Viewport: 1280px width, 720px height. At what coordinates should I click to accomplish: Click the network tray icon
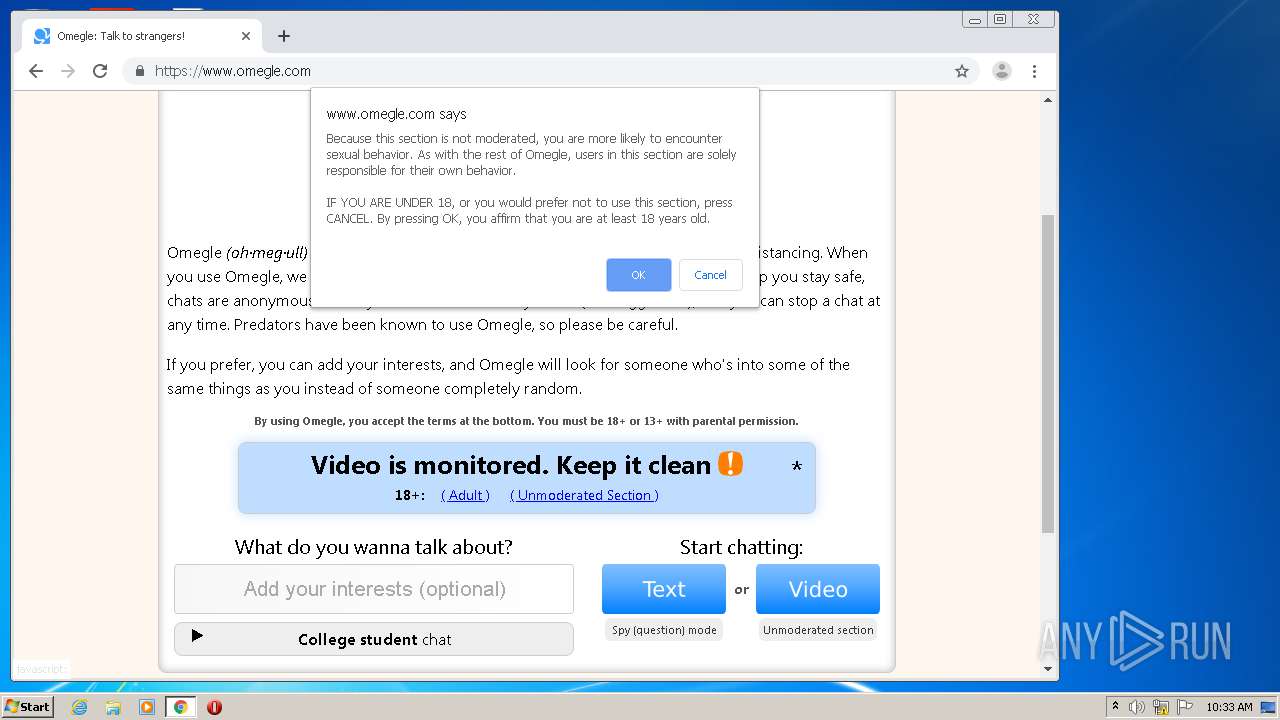click(1161, 707)
